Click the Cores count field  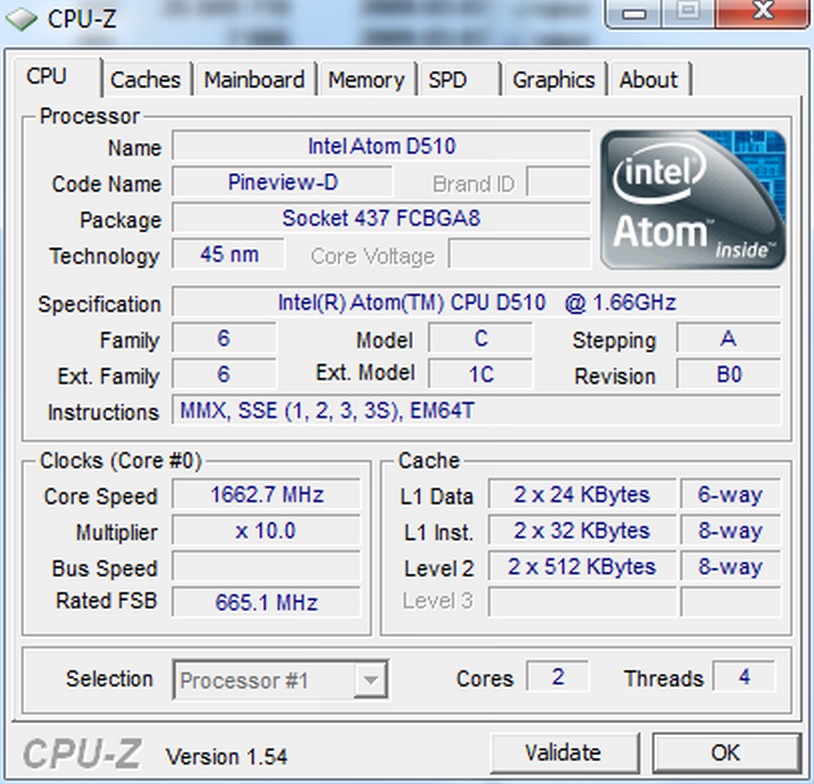coord(557,677)
